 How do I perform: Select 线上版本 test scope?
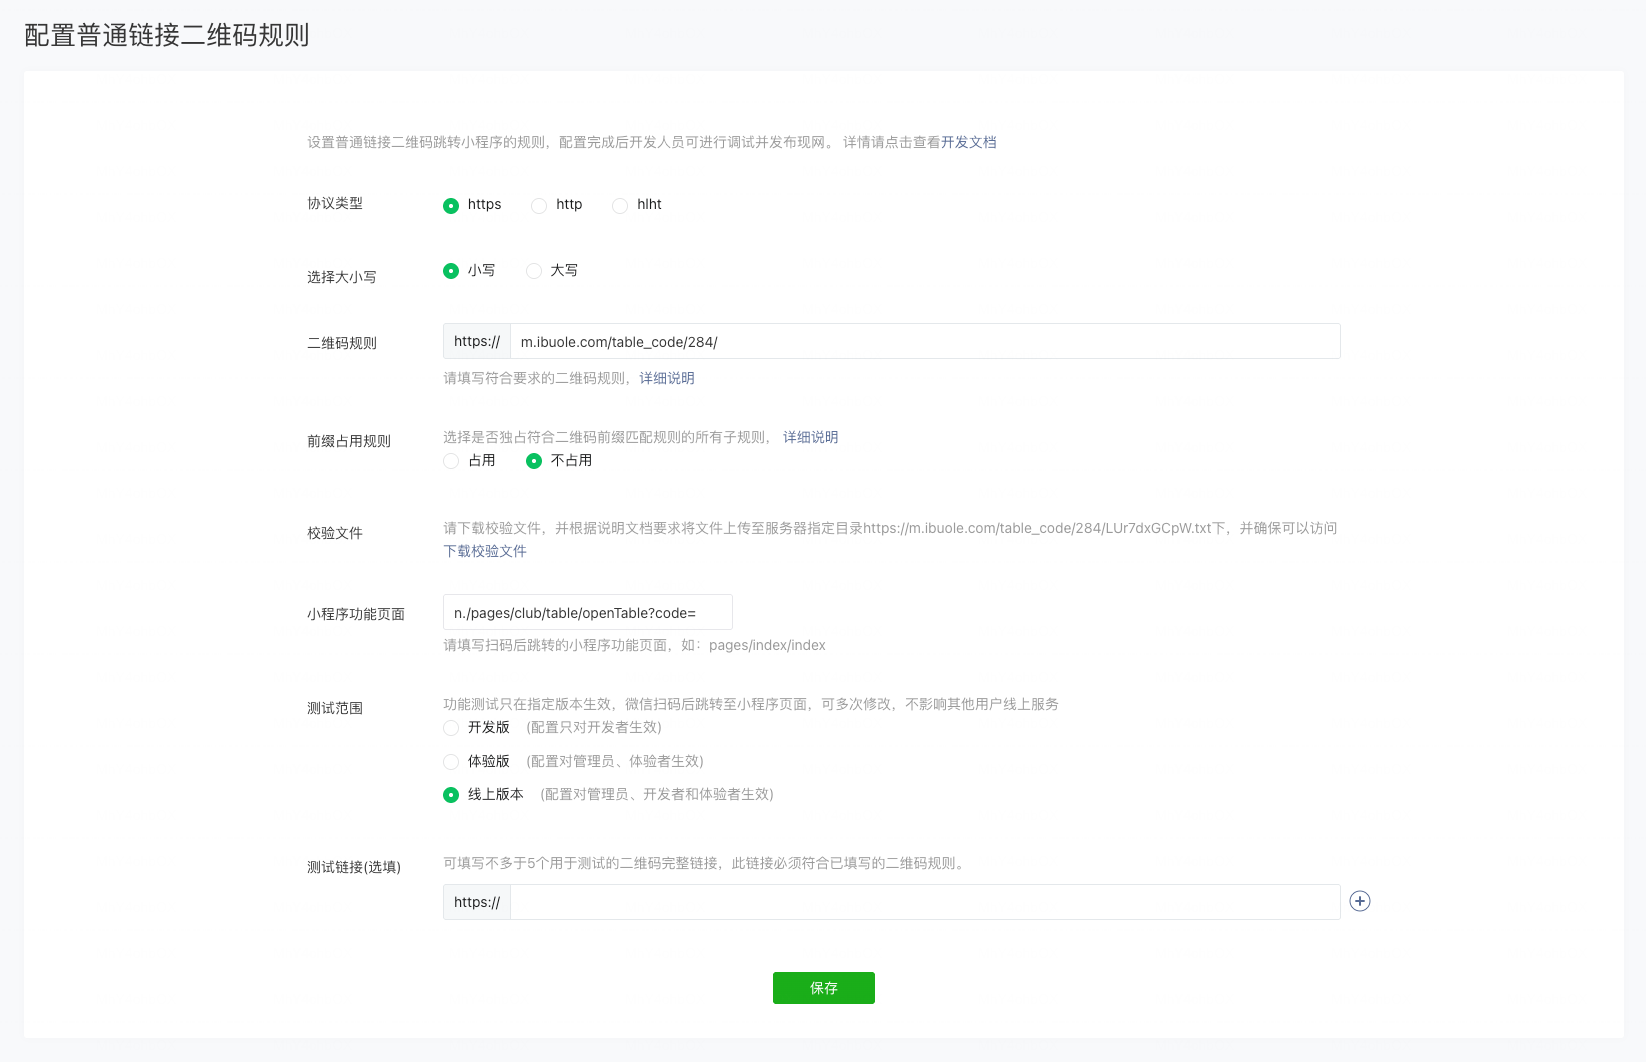pyautogui.click(x=451, y=795)
